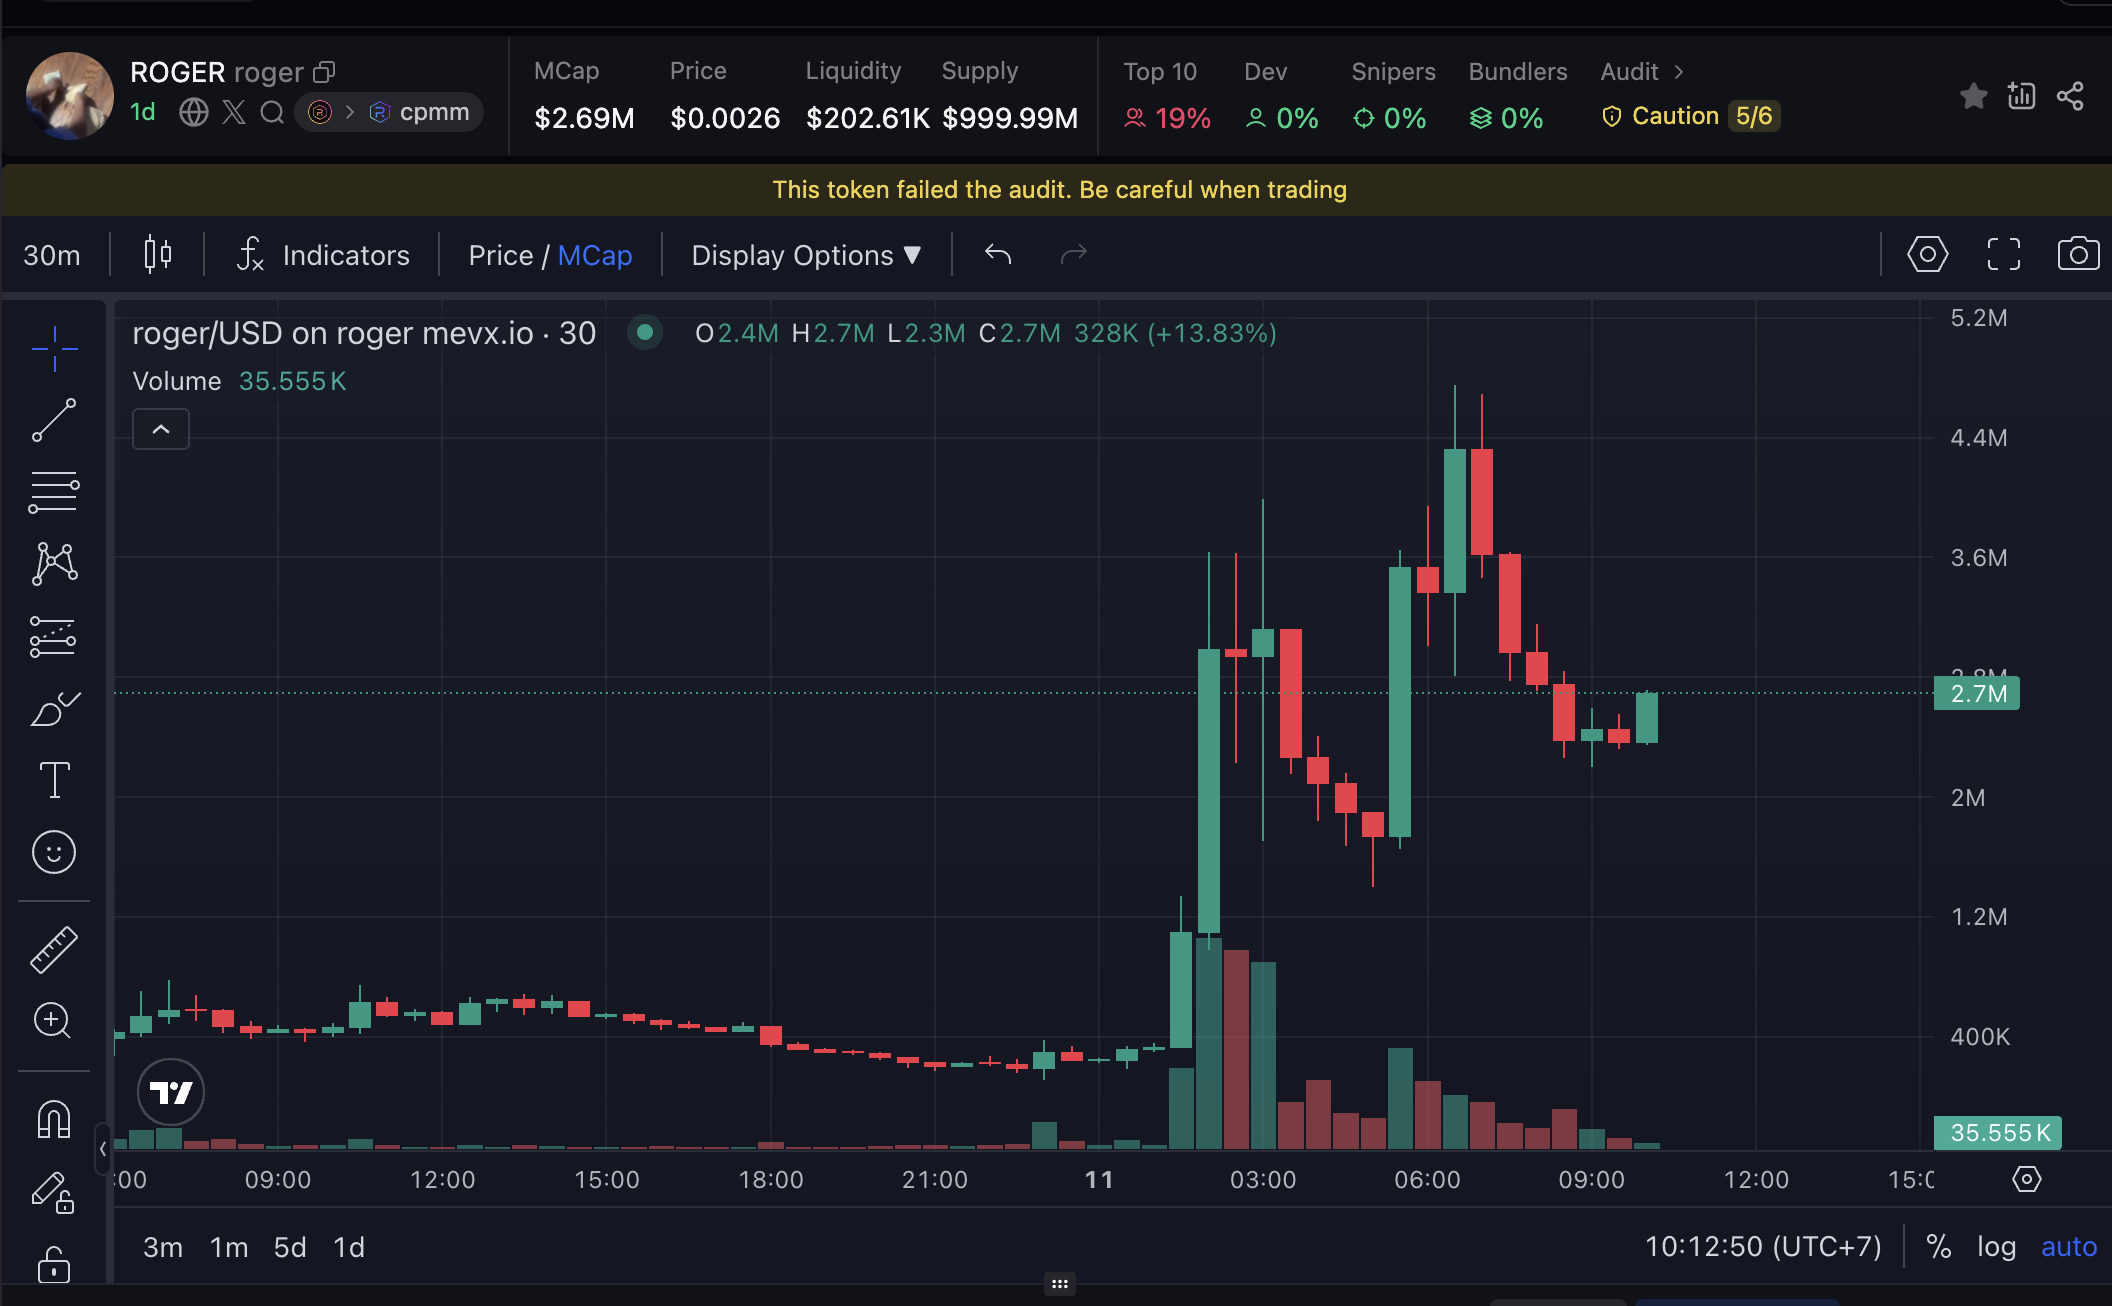Click the live market status green dot
This screenshot has width=2112, height=1306.
pos(645,332)
